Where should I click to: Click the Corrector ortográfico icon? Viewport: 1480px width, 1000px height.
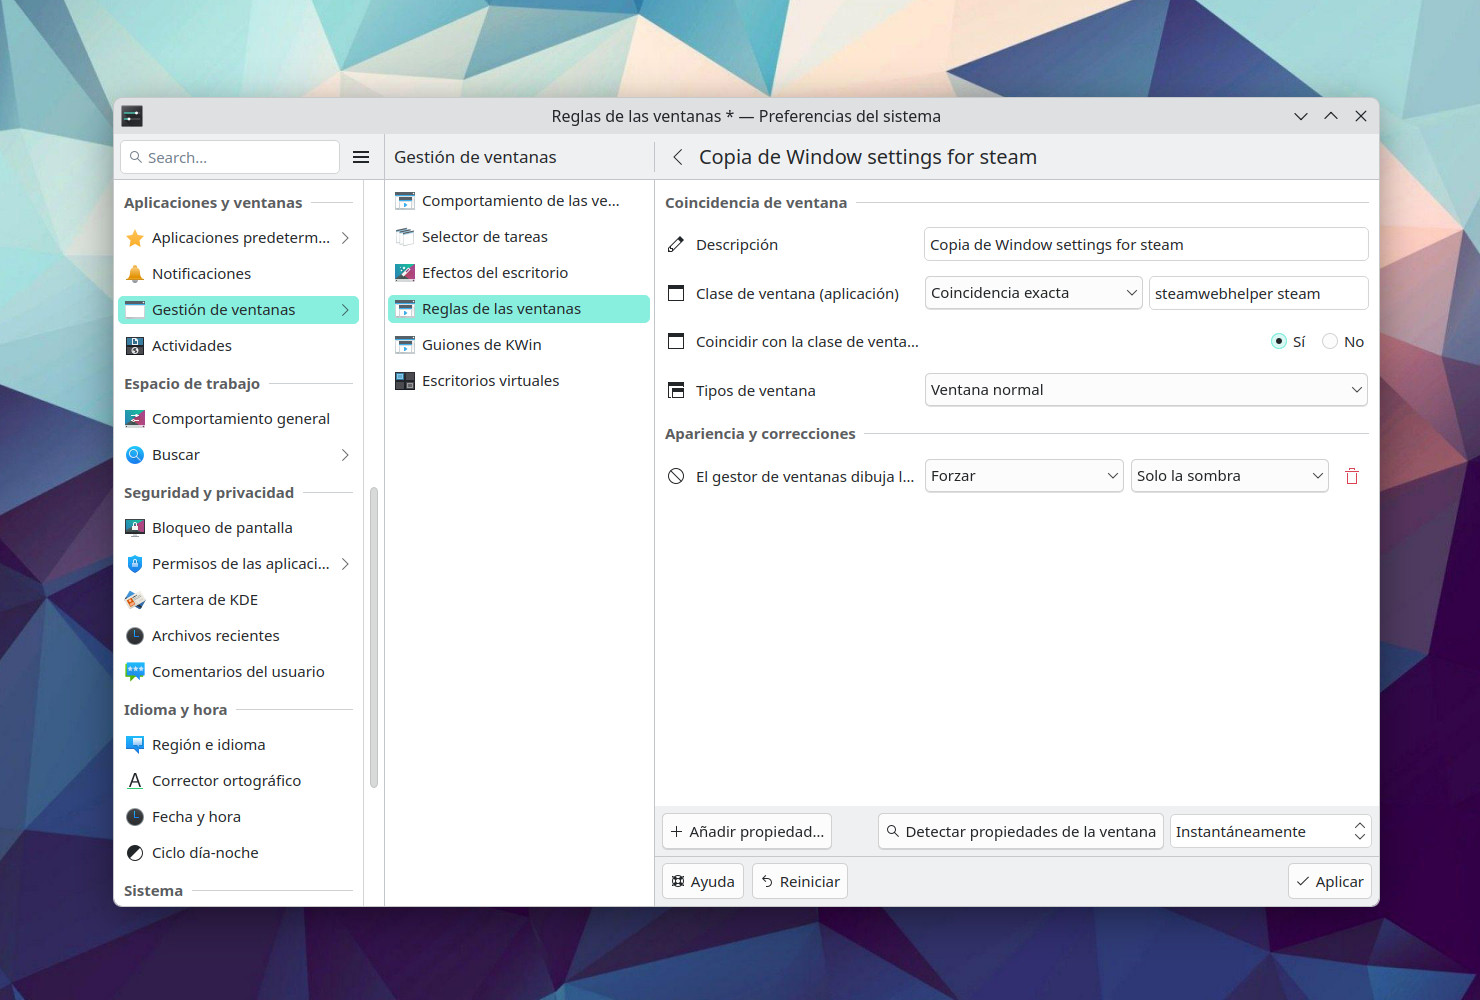[135, 781]
